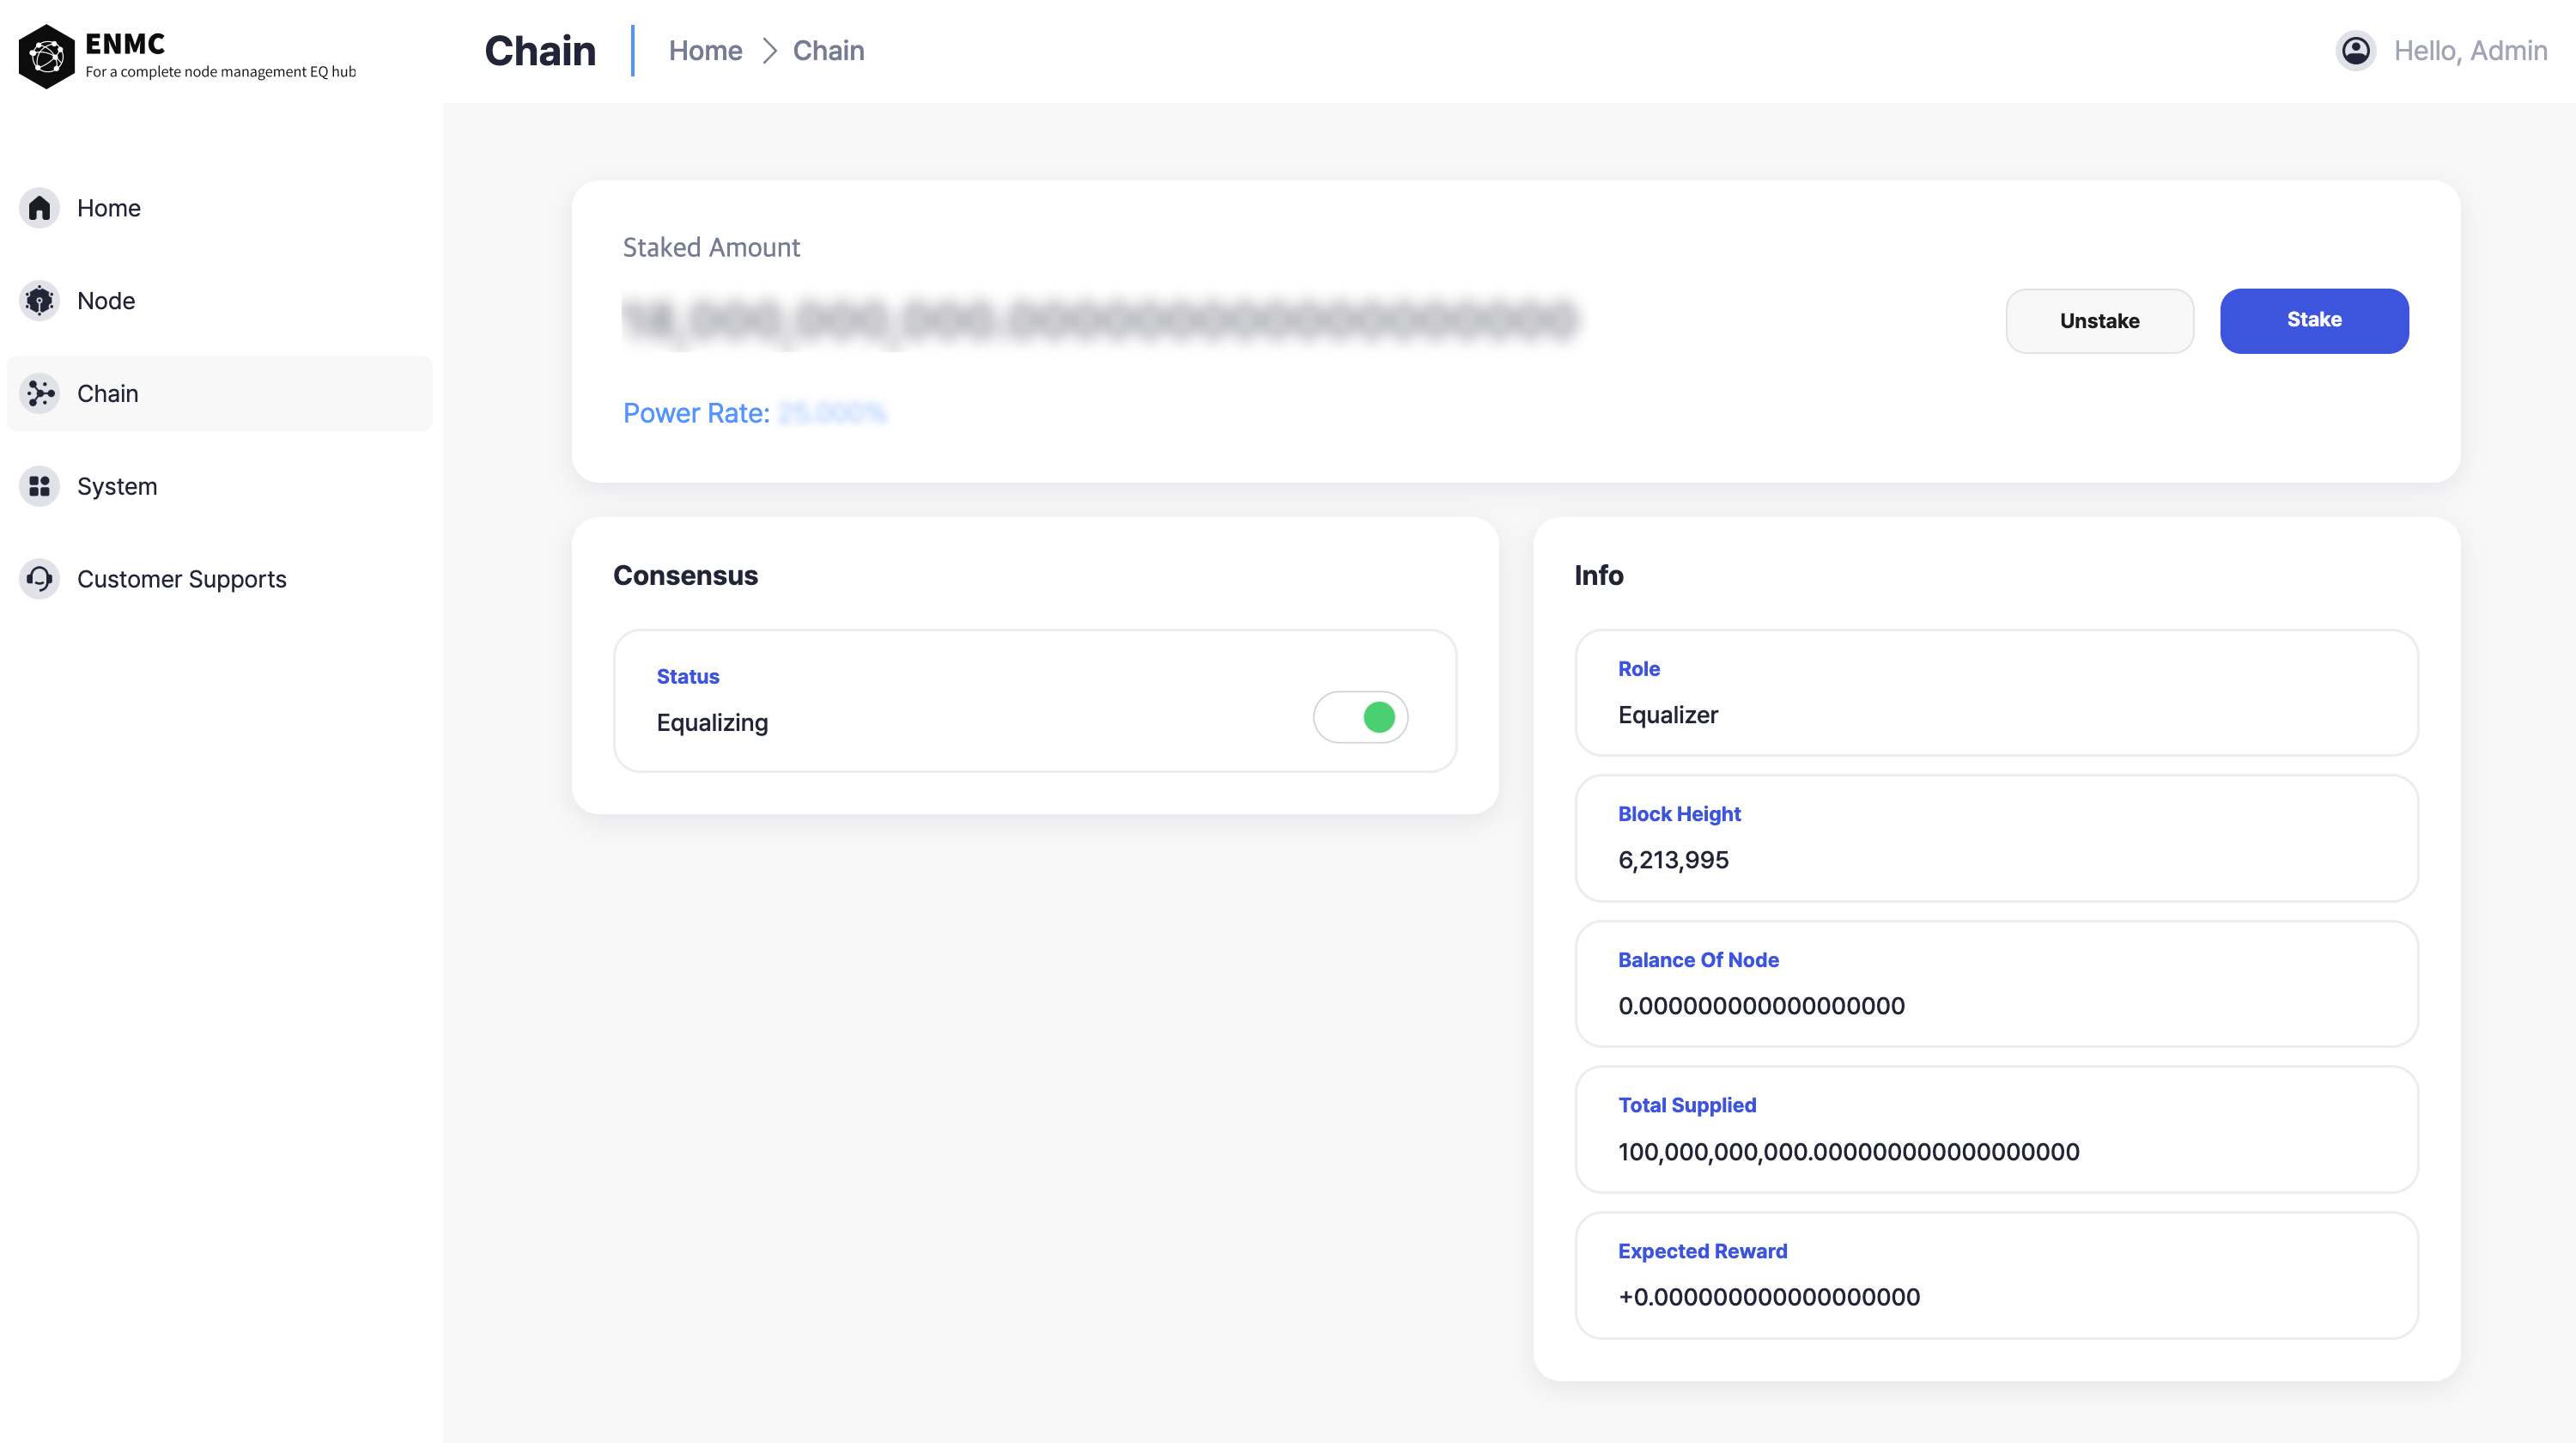Image resolution: width=2576 pixels, height=1443 pixels.
Task: Click the Customer Supports headset icon
Action: pyautogui.click(x=39, y=579)
